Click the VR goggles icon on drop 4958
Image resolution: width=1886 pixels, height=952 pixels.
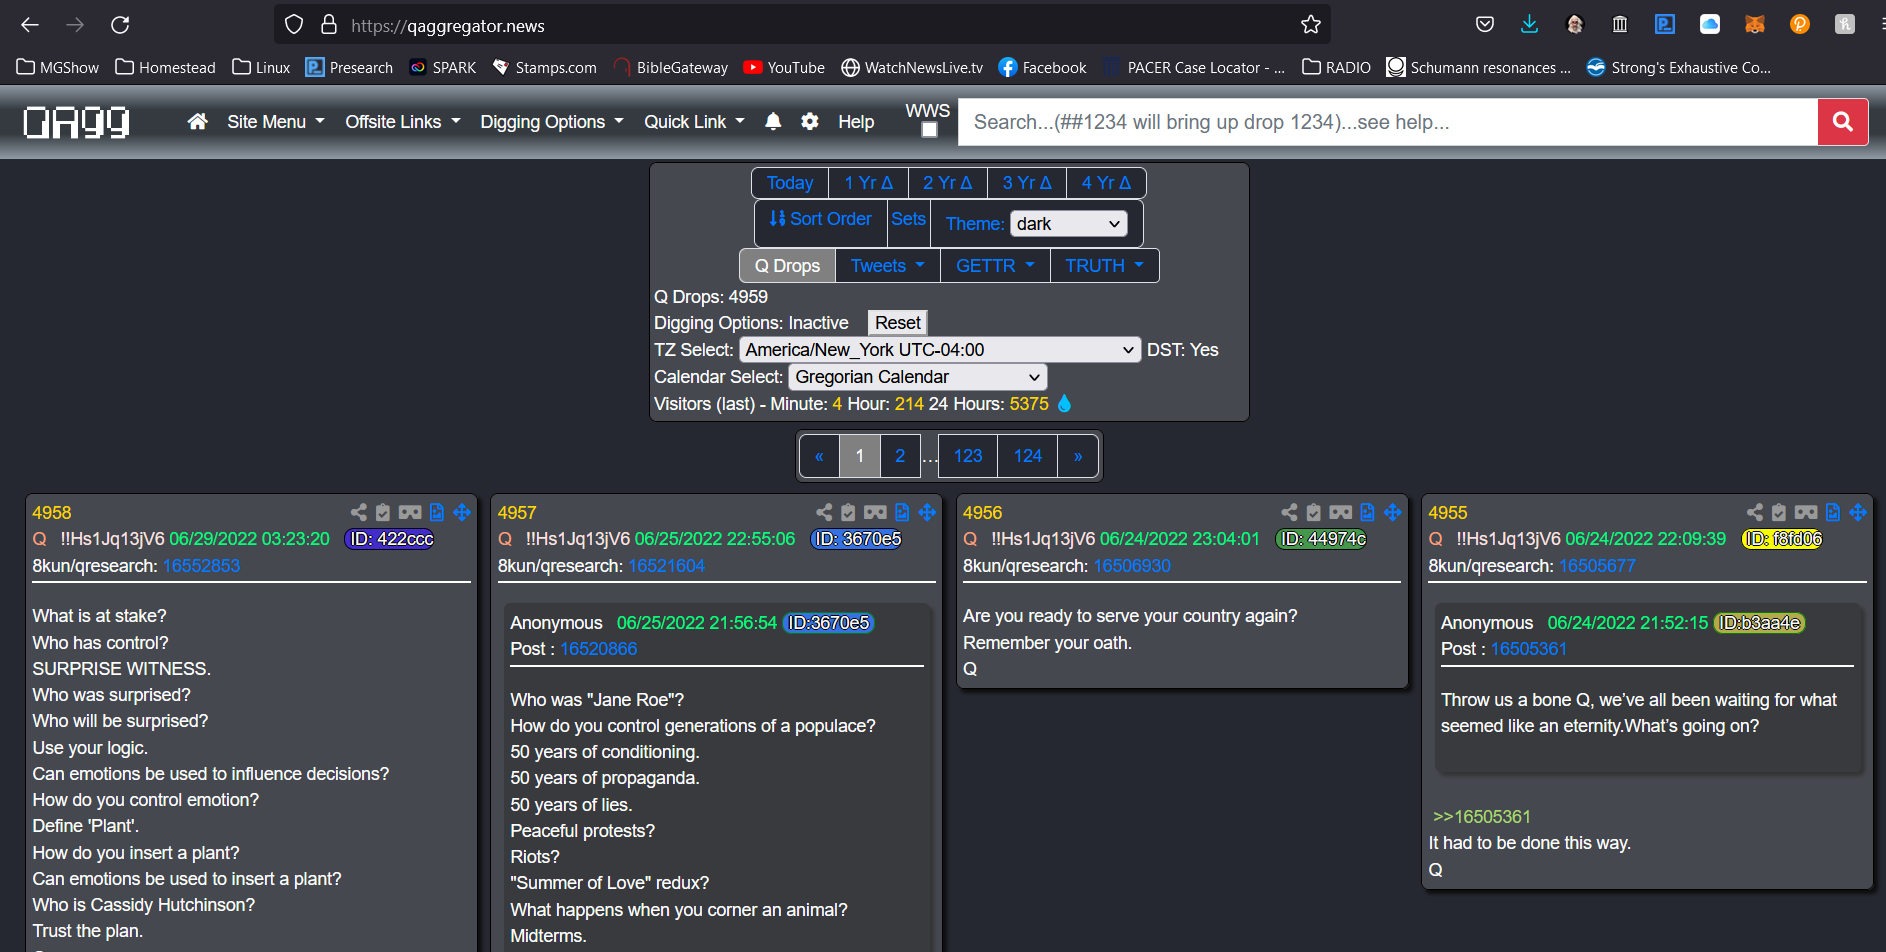410,512
